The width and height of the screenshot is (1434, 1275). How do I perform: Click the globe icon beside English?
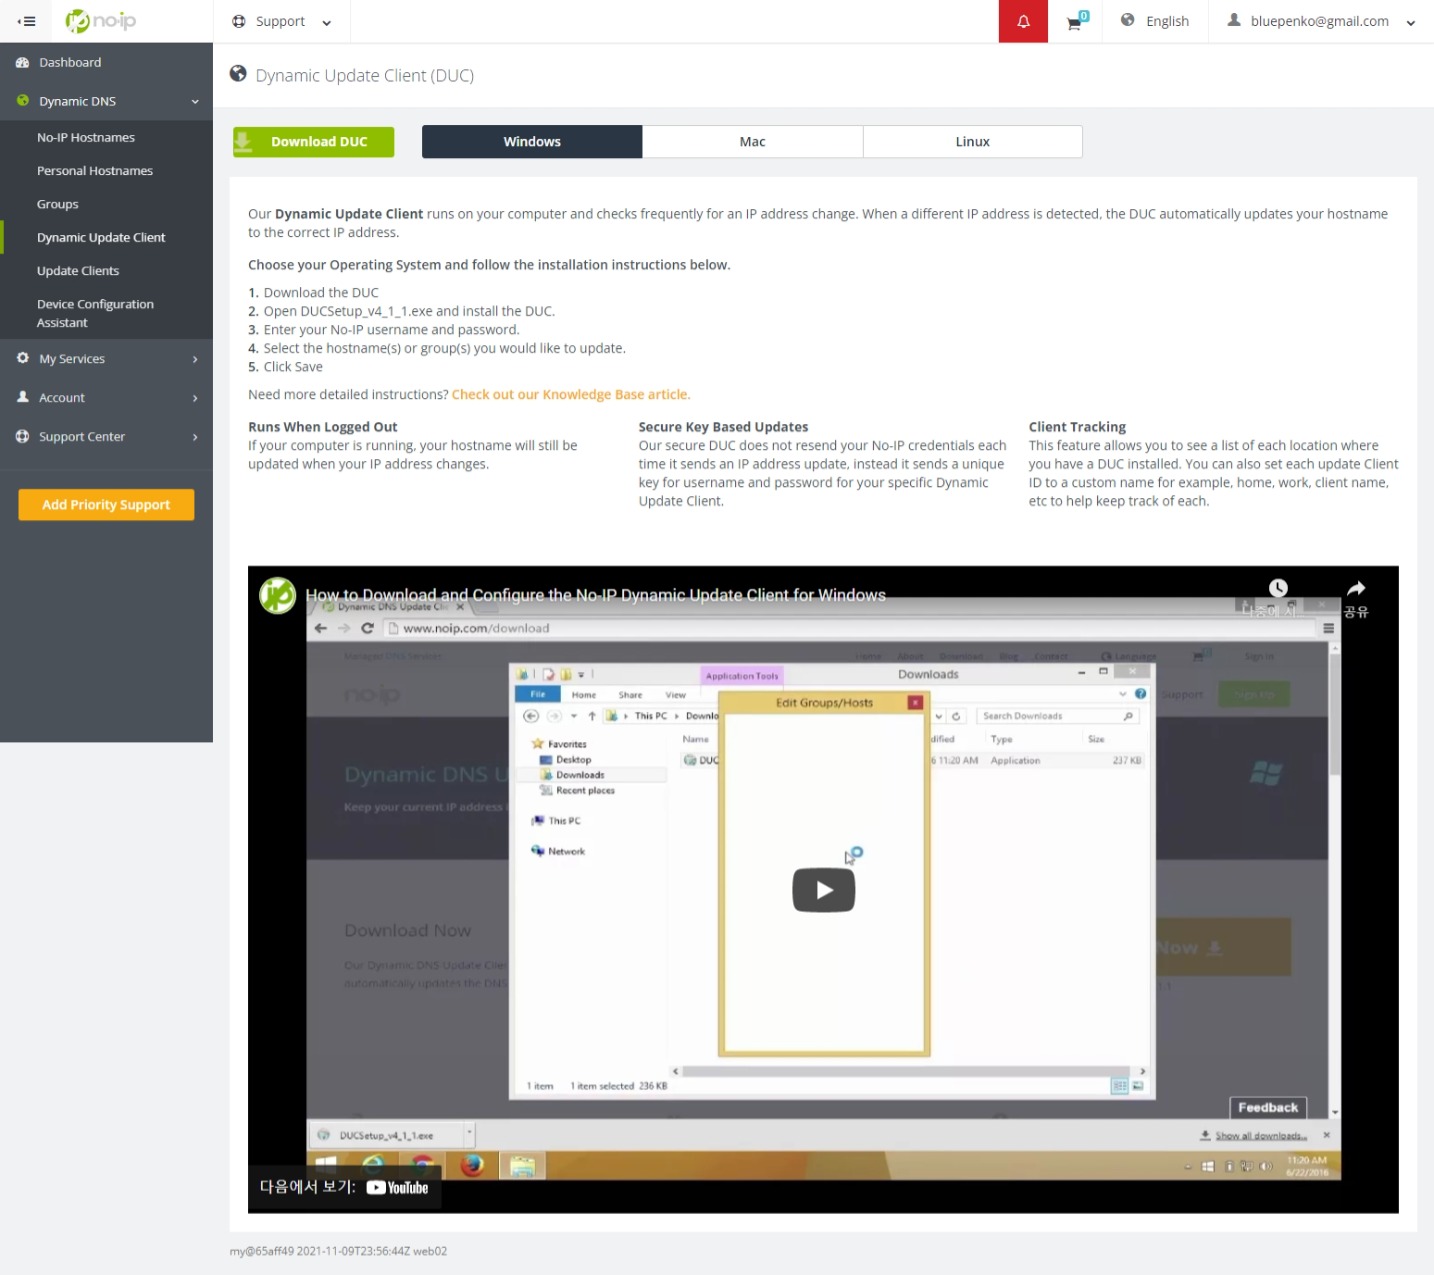(1127, 20)
